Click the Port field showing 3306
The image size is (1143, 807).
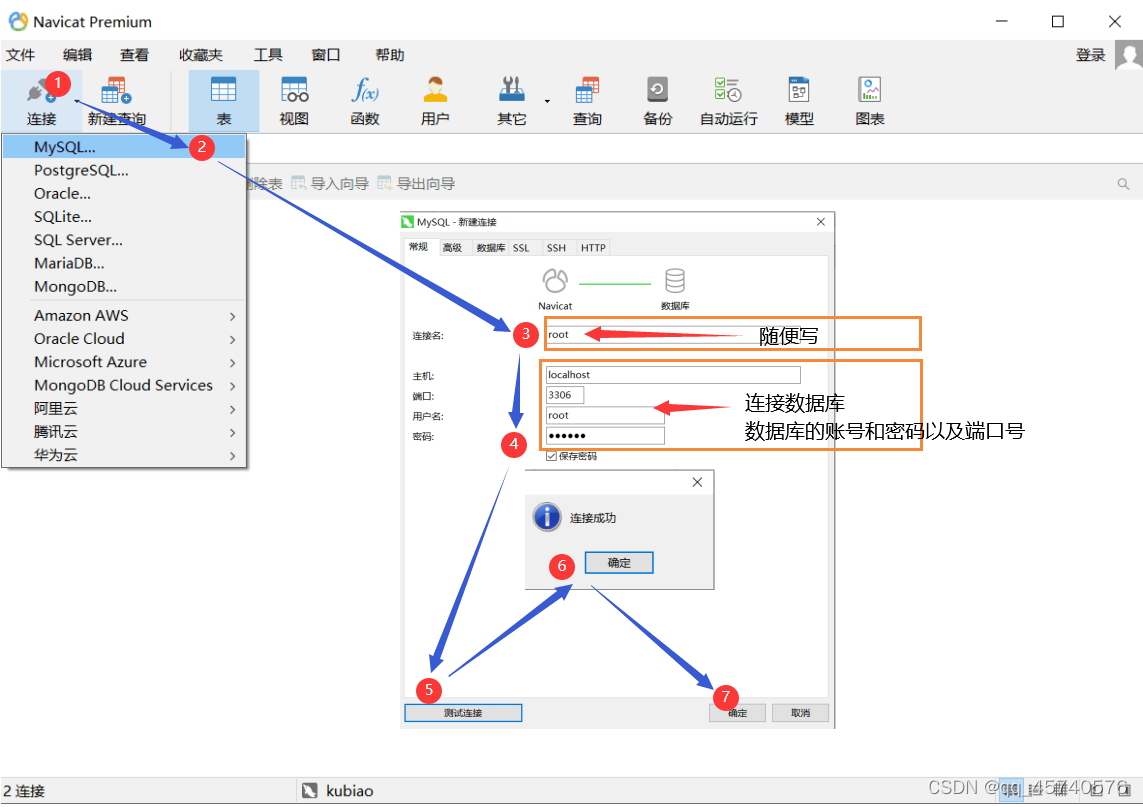(565, 395)
